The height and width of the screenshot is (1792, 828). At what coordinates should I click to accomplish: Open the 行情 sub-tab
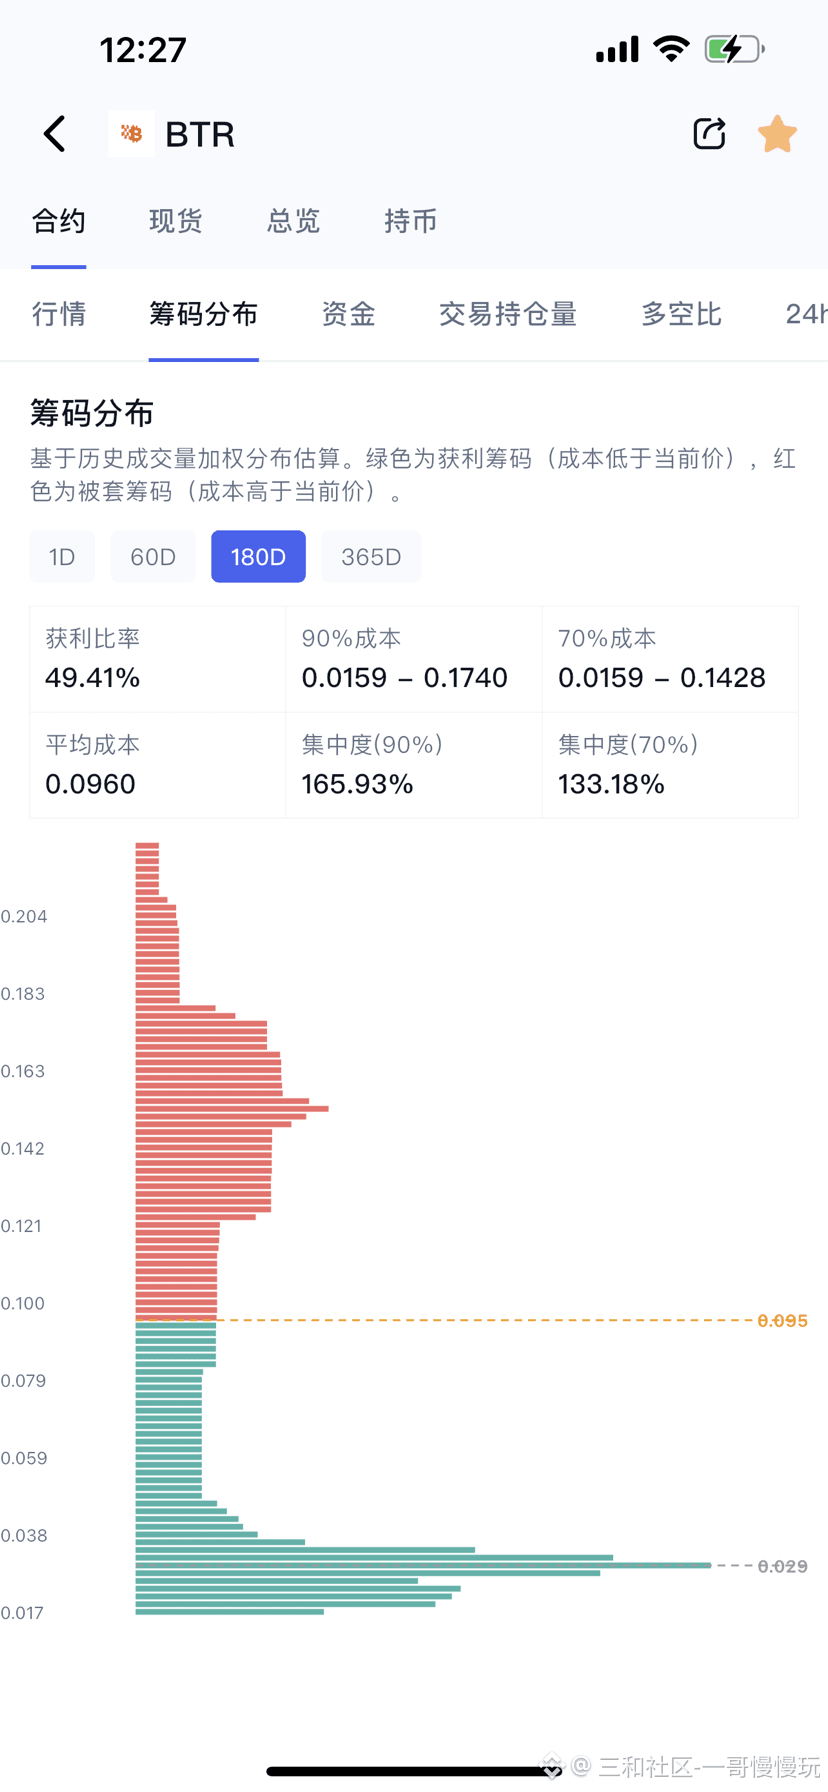point(59,314)
